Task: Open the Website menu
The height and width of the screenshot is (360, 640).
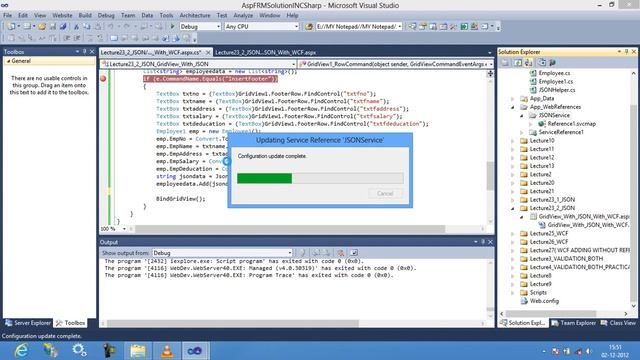Action: [x=62, y=15]
